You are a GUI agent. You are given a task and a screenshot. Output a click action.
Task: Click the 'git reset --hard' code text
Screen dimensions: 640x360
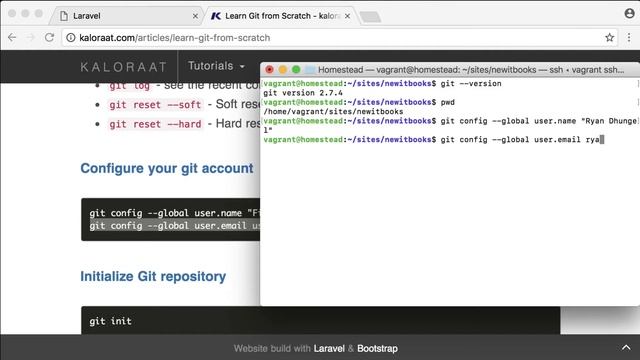point(156,124)
